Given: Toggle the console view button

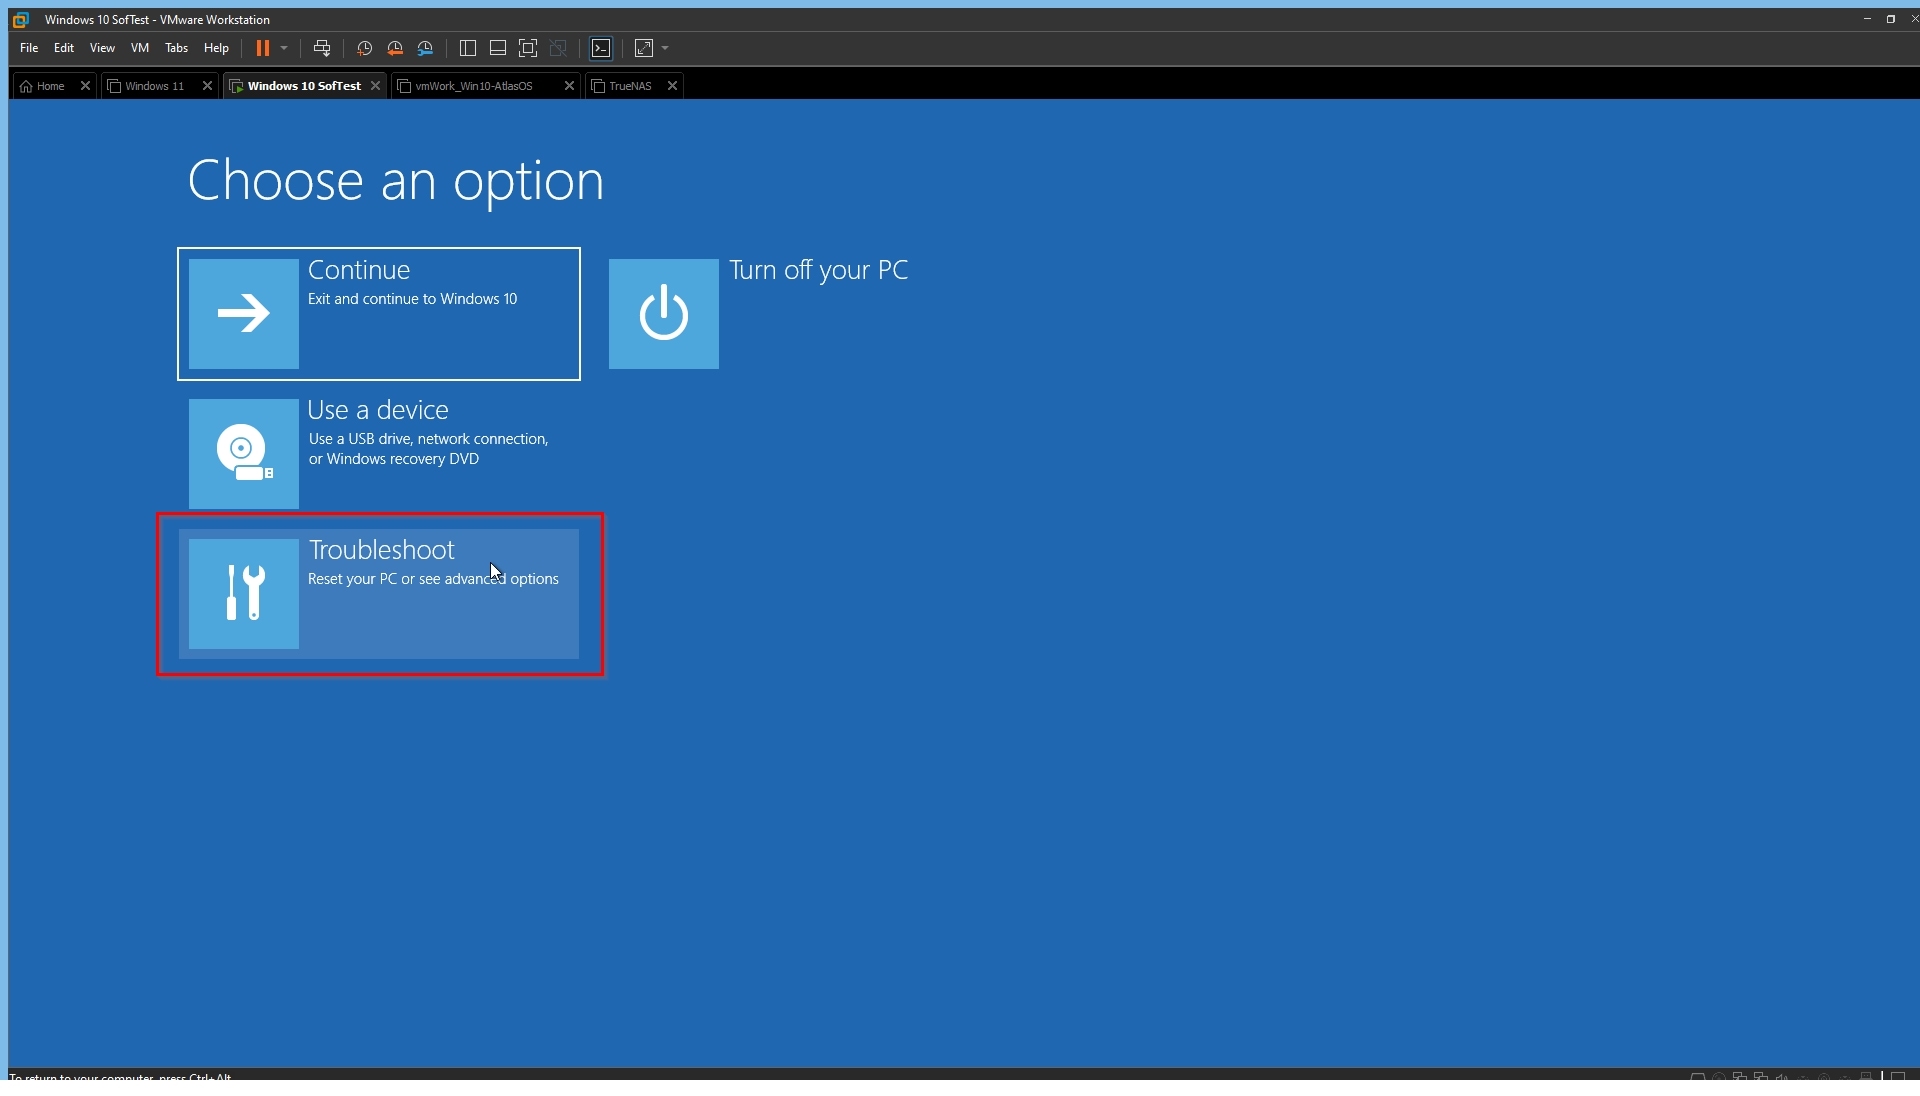Looking at the screenshot, I should pos(601,48).
